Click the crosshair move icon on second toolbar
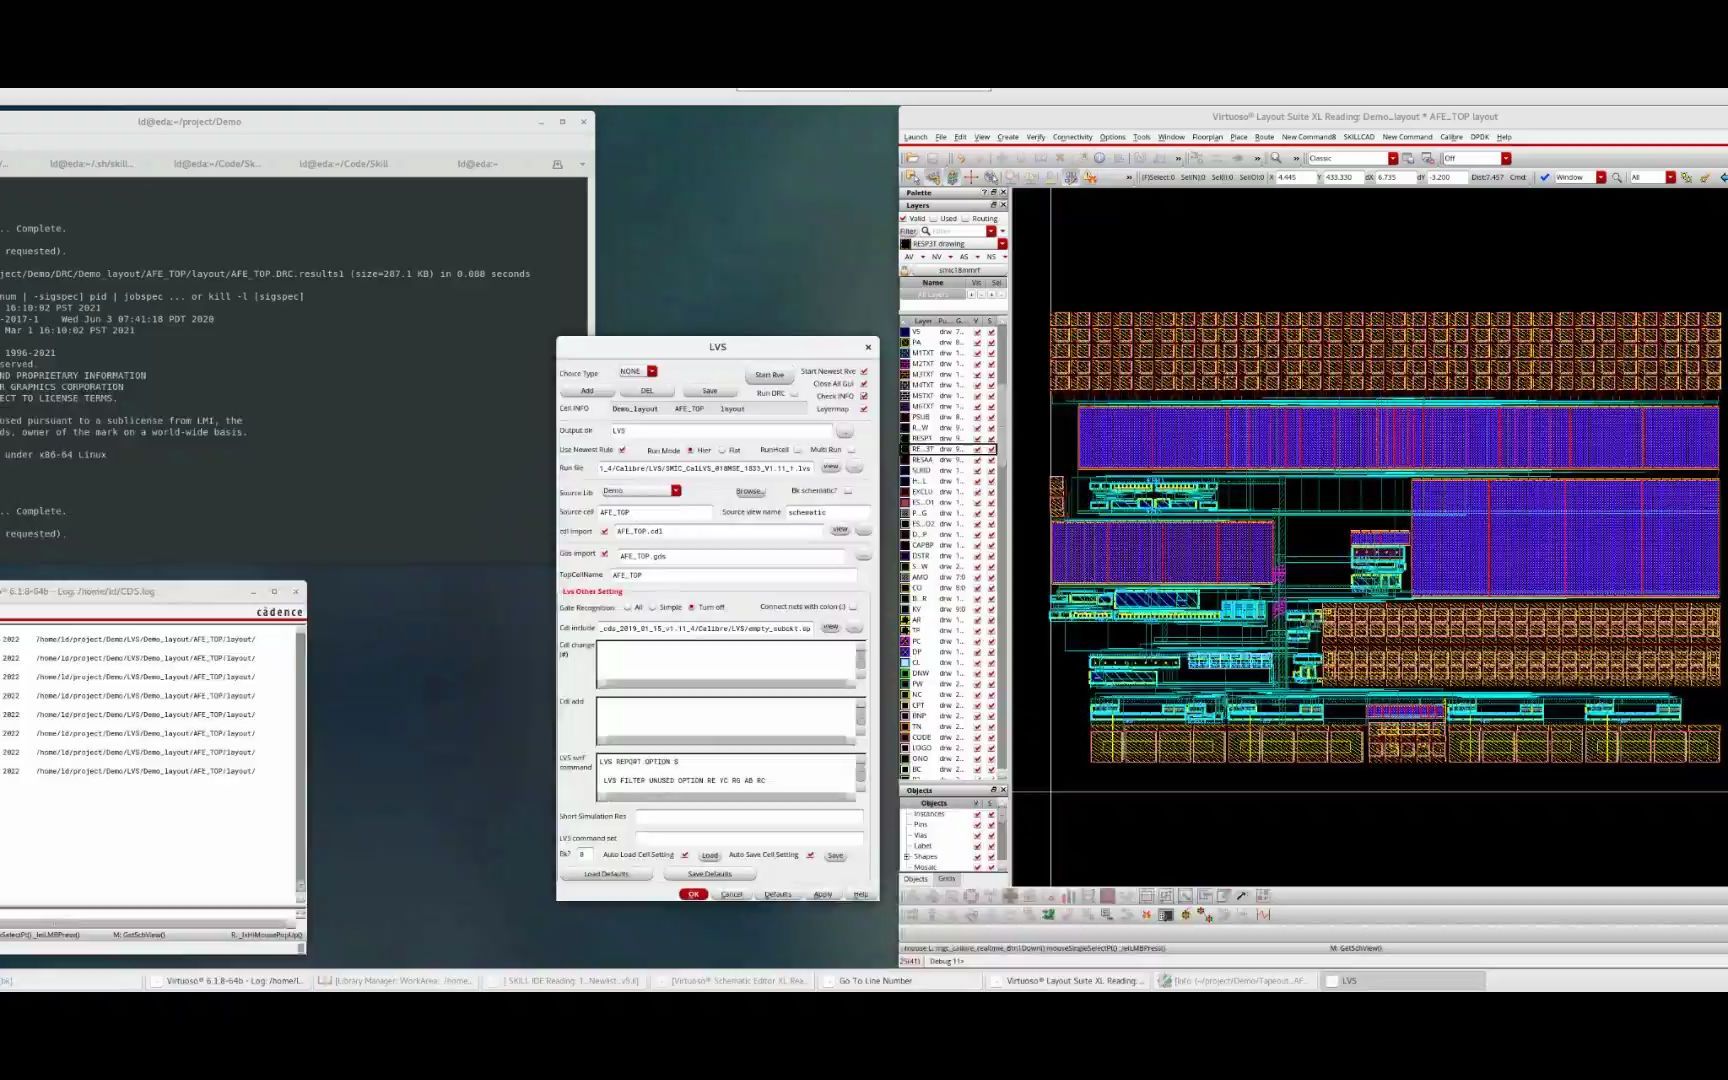Screen dimensions: 1728x1080 [971, 177]
